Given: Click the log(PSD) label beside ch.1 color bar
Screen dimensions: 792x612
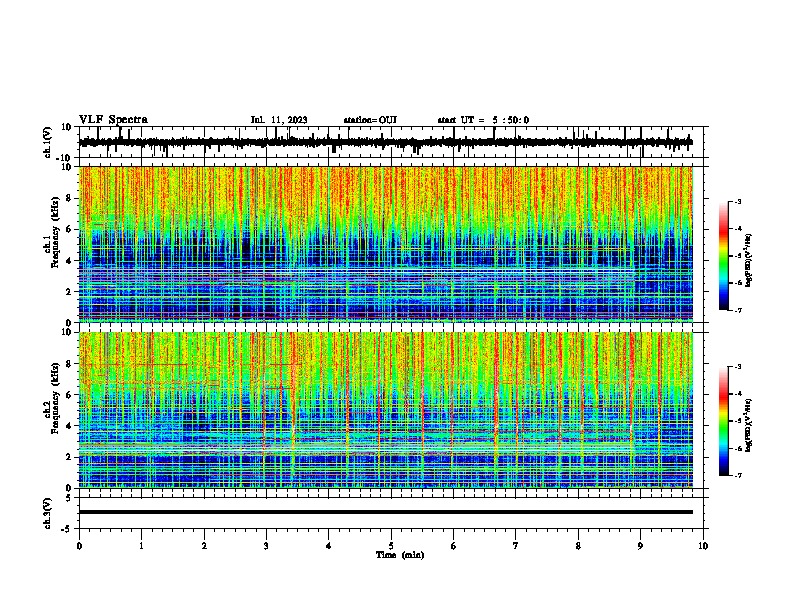Looking at the screenshot, I should pyautogui.click(x=749, y=261).
